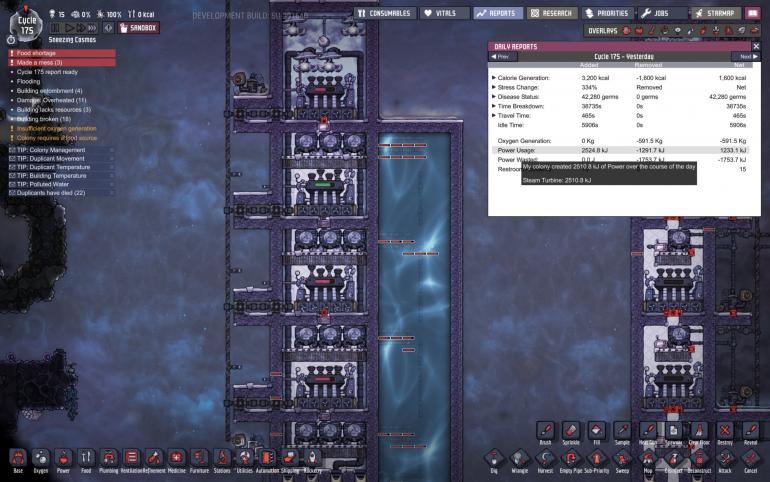770x482 pixels.
Task: Open the Research screen
Action: (551, 13)
